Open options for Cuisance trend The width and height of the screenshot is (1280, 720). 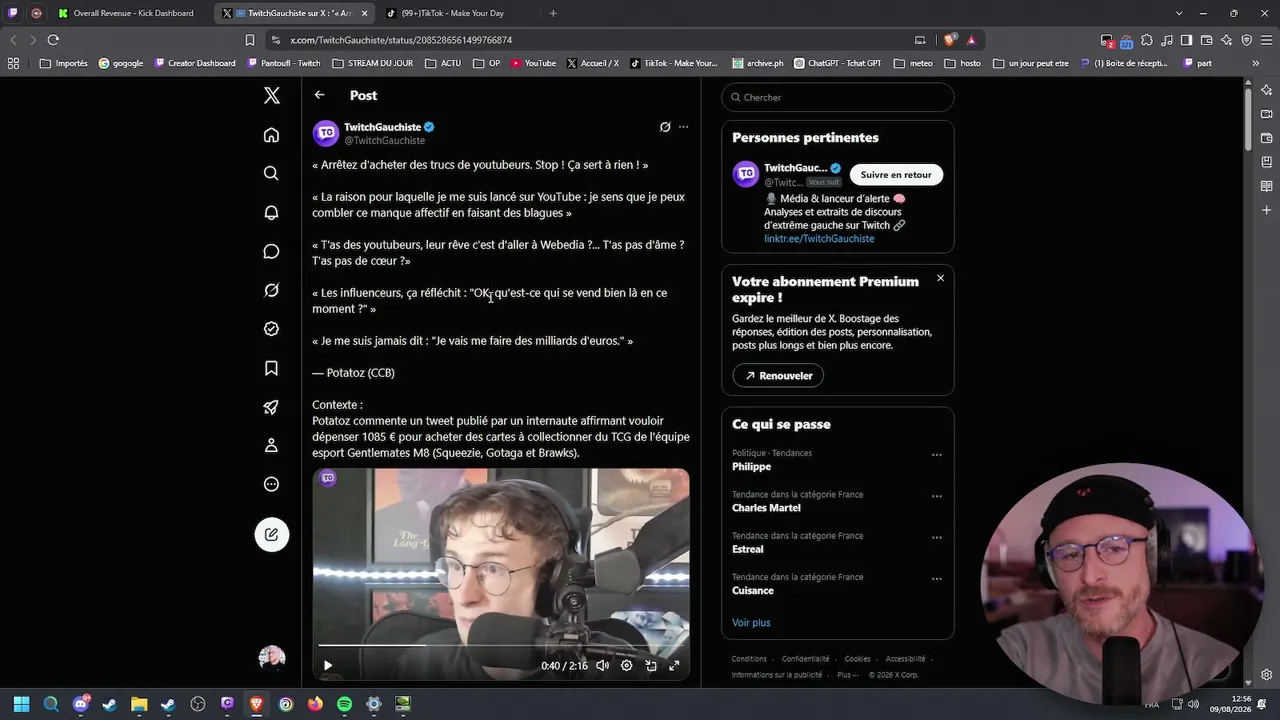tap(937, 578)
